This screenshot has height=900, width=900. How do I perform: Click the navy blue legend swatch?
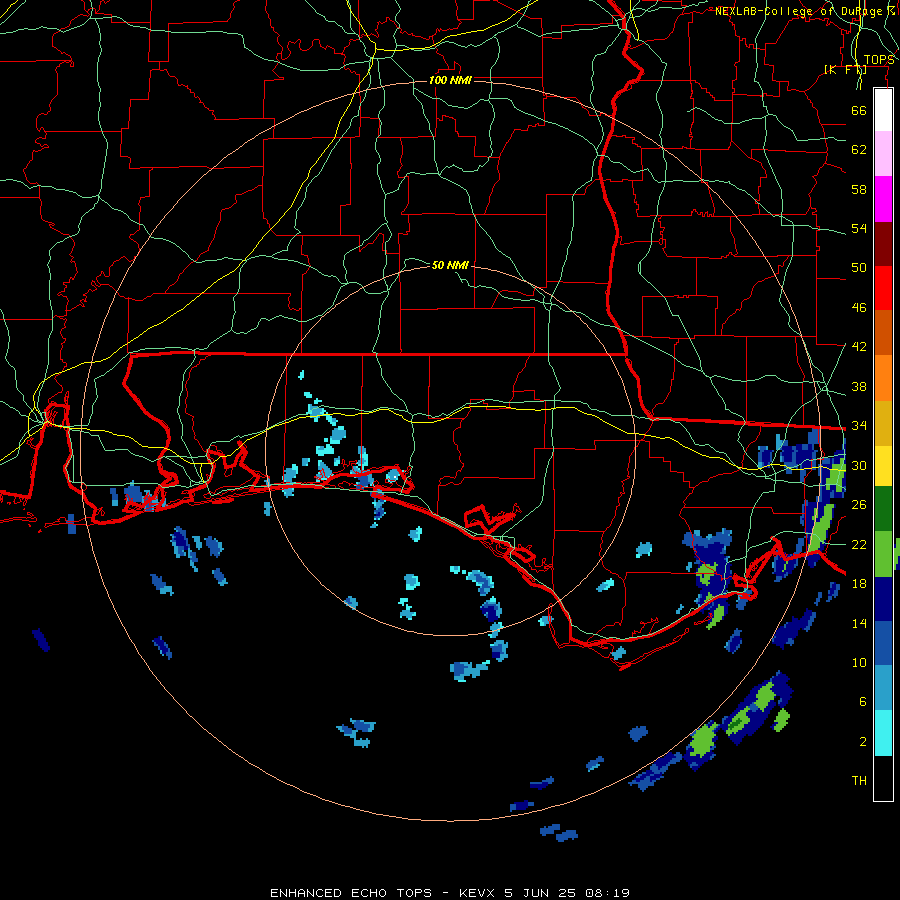click(x=883, y=599)
